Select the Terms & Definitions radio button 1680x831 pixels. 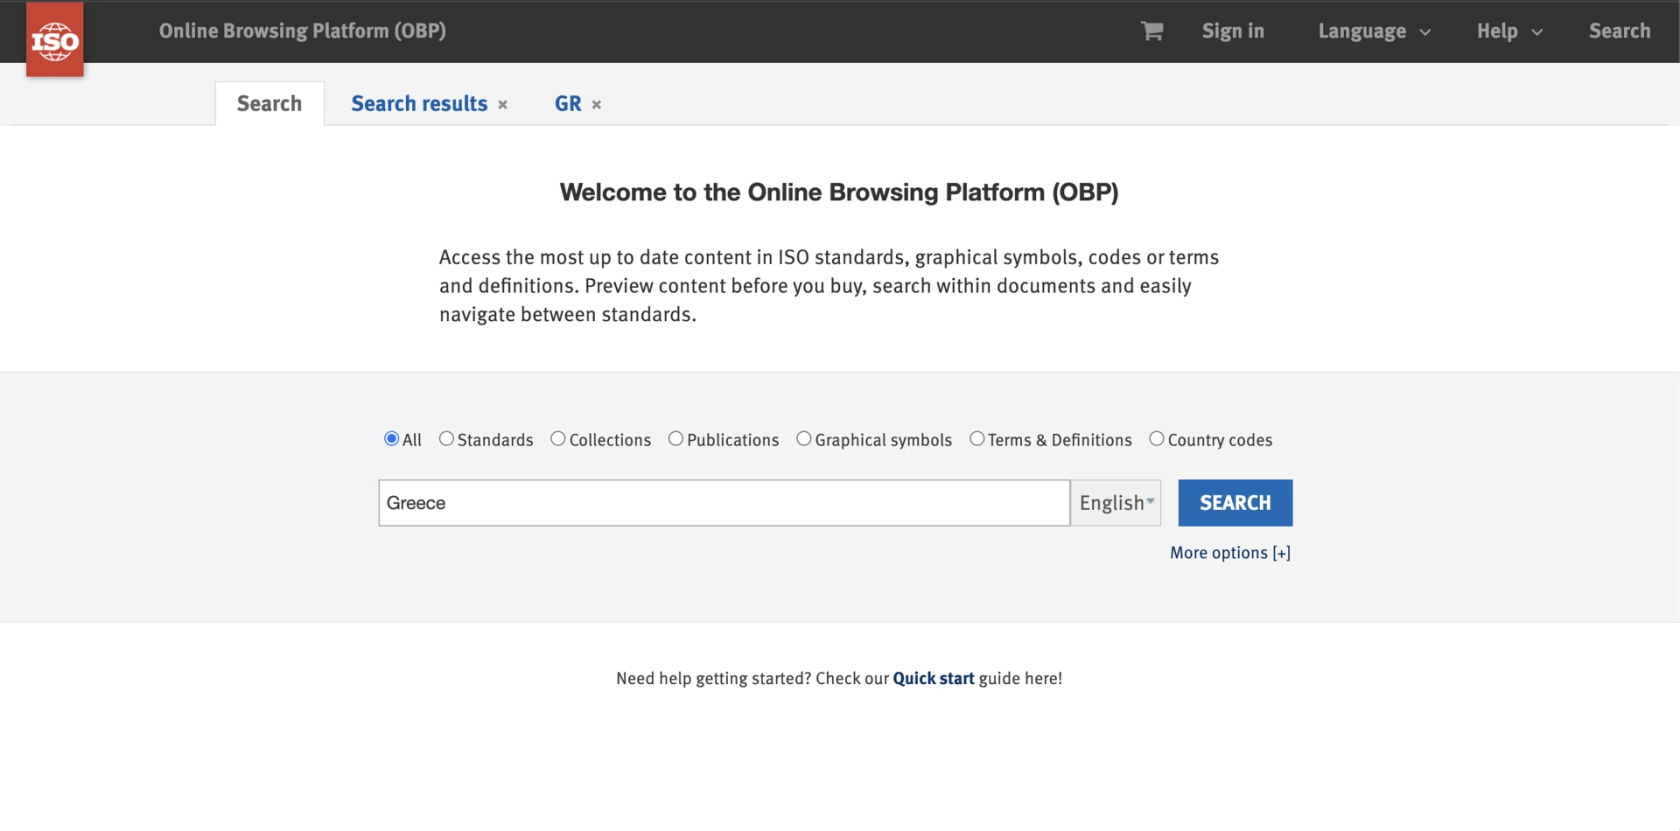pyautogui.click(x=977, y=439)
